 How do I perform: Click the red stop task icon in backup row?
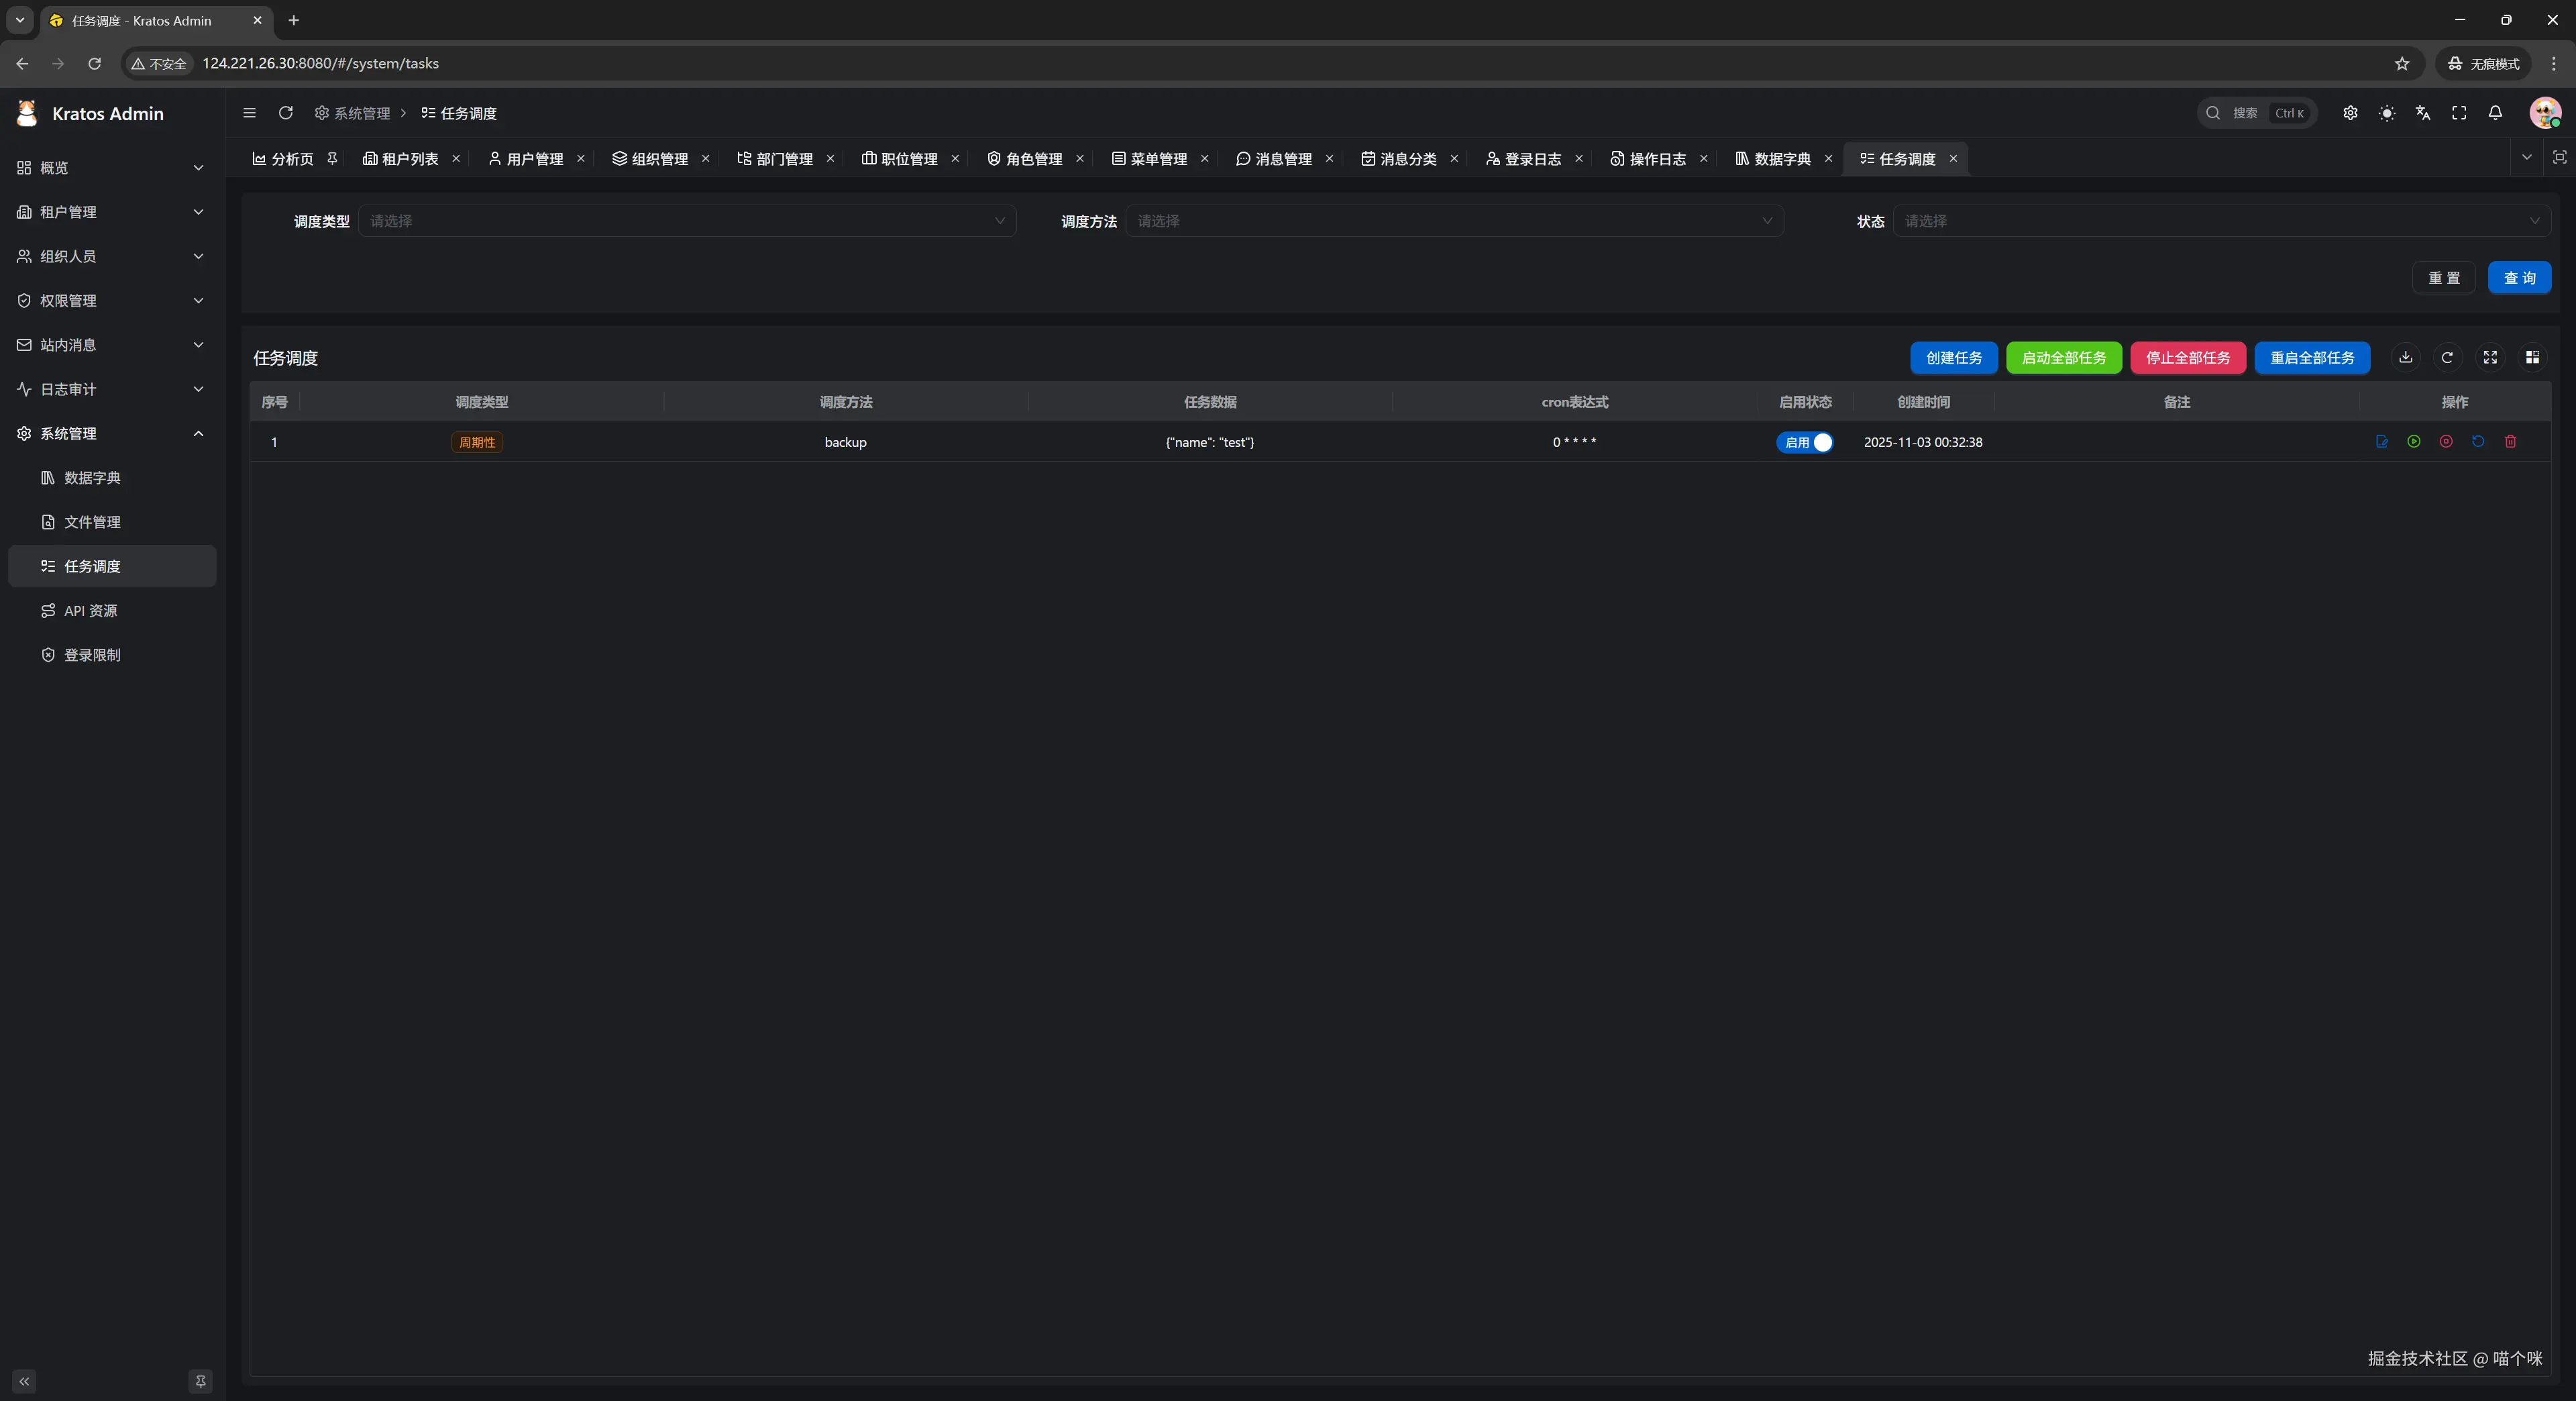pyautogui.click(x=2446, y=441)
